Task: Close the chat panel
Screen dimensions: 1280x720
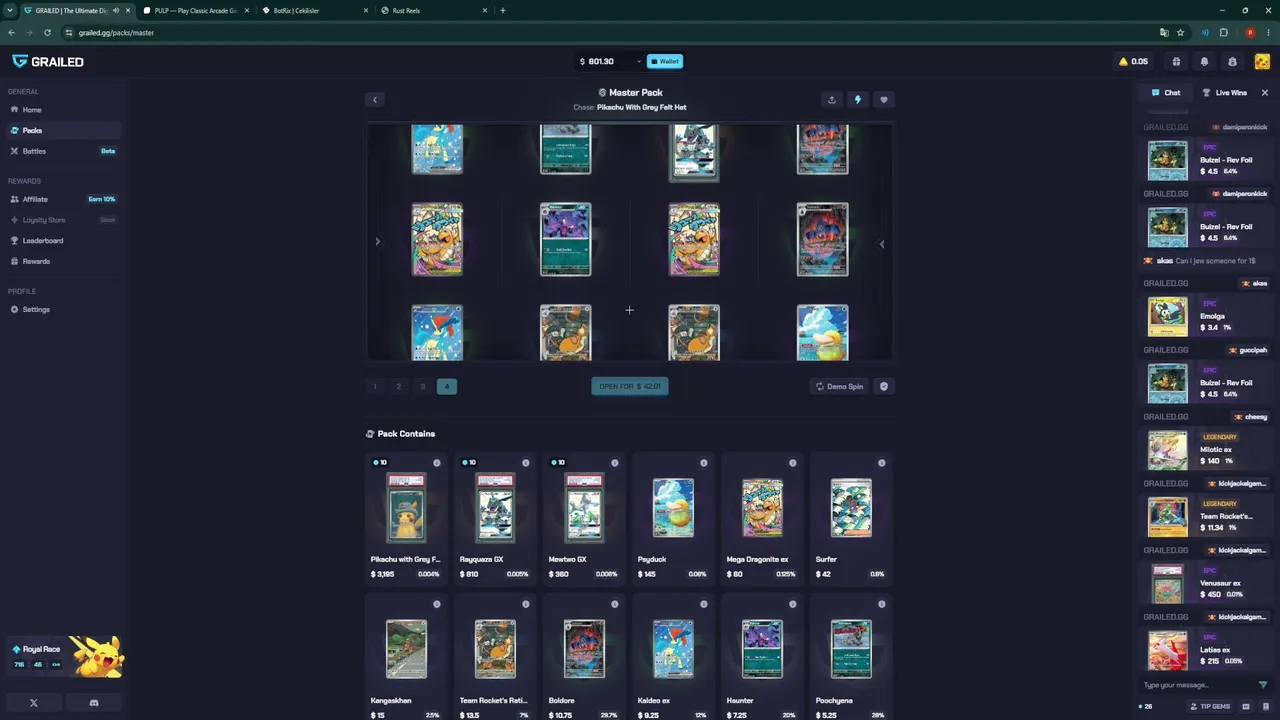Action: (1264, 93)
